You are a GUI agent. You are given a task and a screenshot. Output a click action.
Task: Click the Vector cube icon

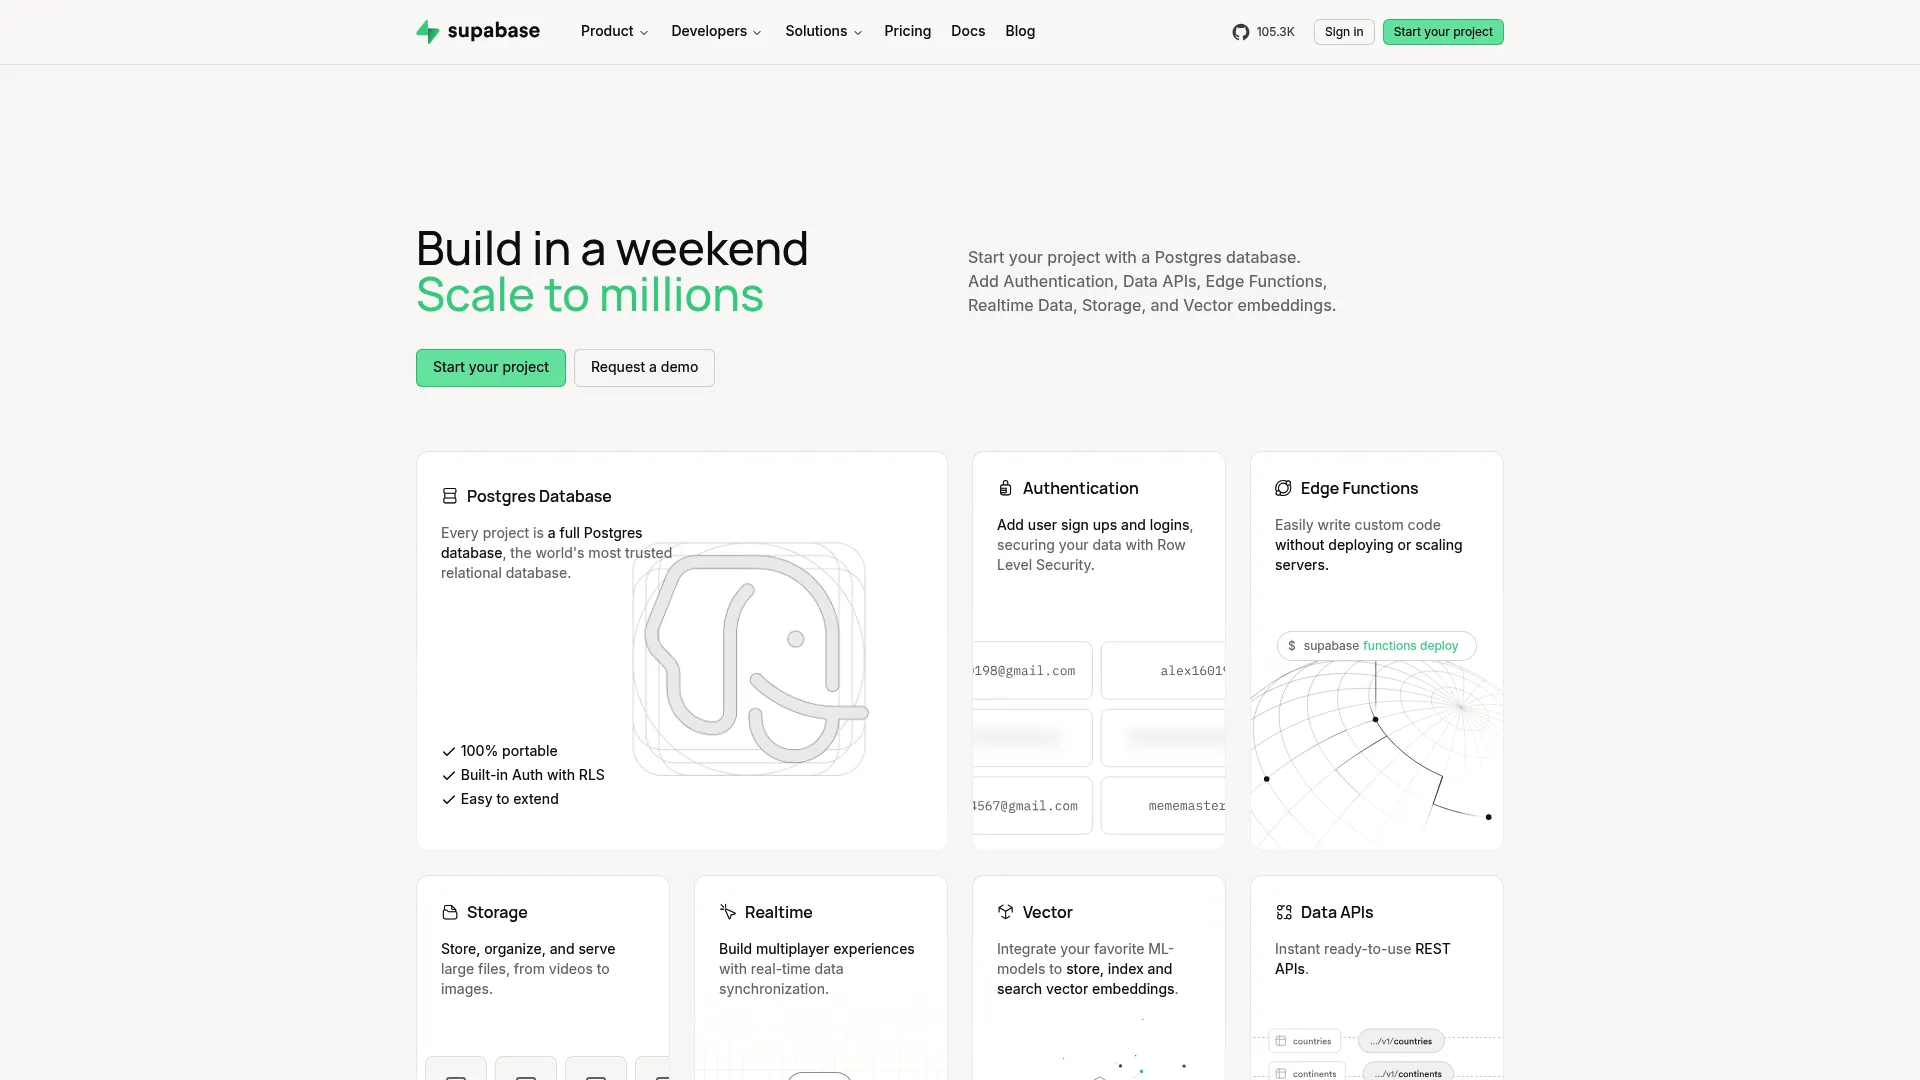pos(1006,912)
